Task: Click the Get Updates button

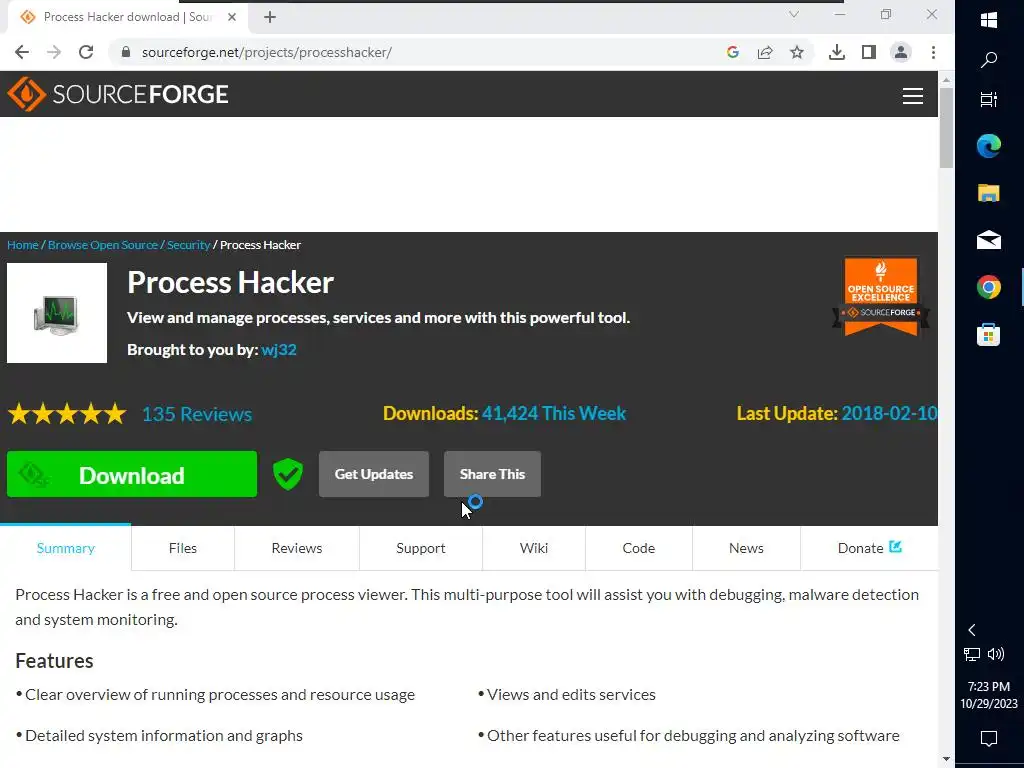Action: coord(374,474)
